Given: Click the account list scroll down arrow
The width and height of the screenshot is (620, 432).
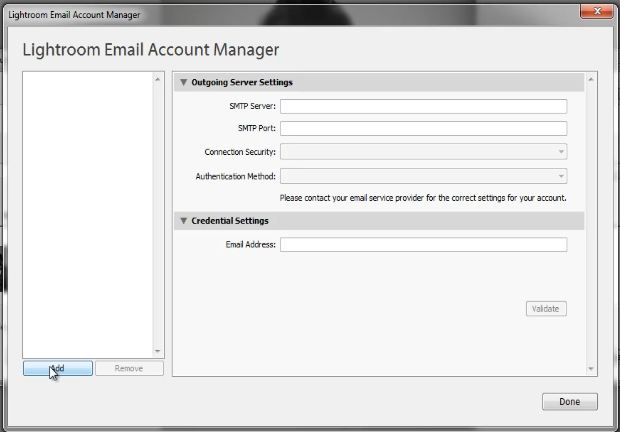Looking at the screenshot, I should click(x=157, y=351).
